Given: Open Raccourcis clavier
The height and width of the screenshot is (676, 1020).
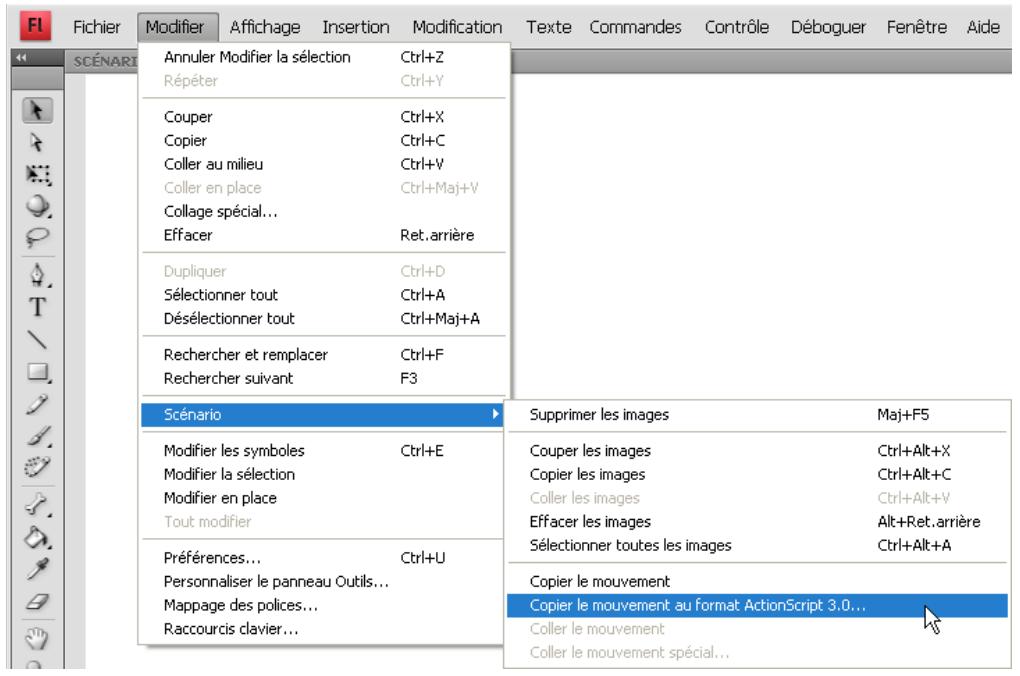Looking at the screenshot, I should (x=323, y=629).
